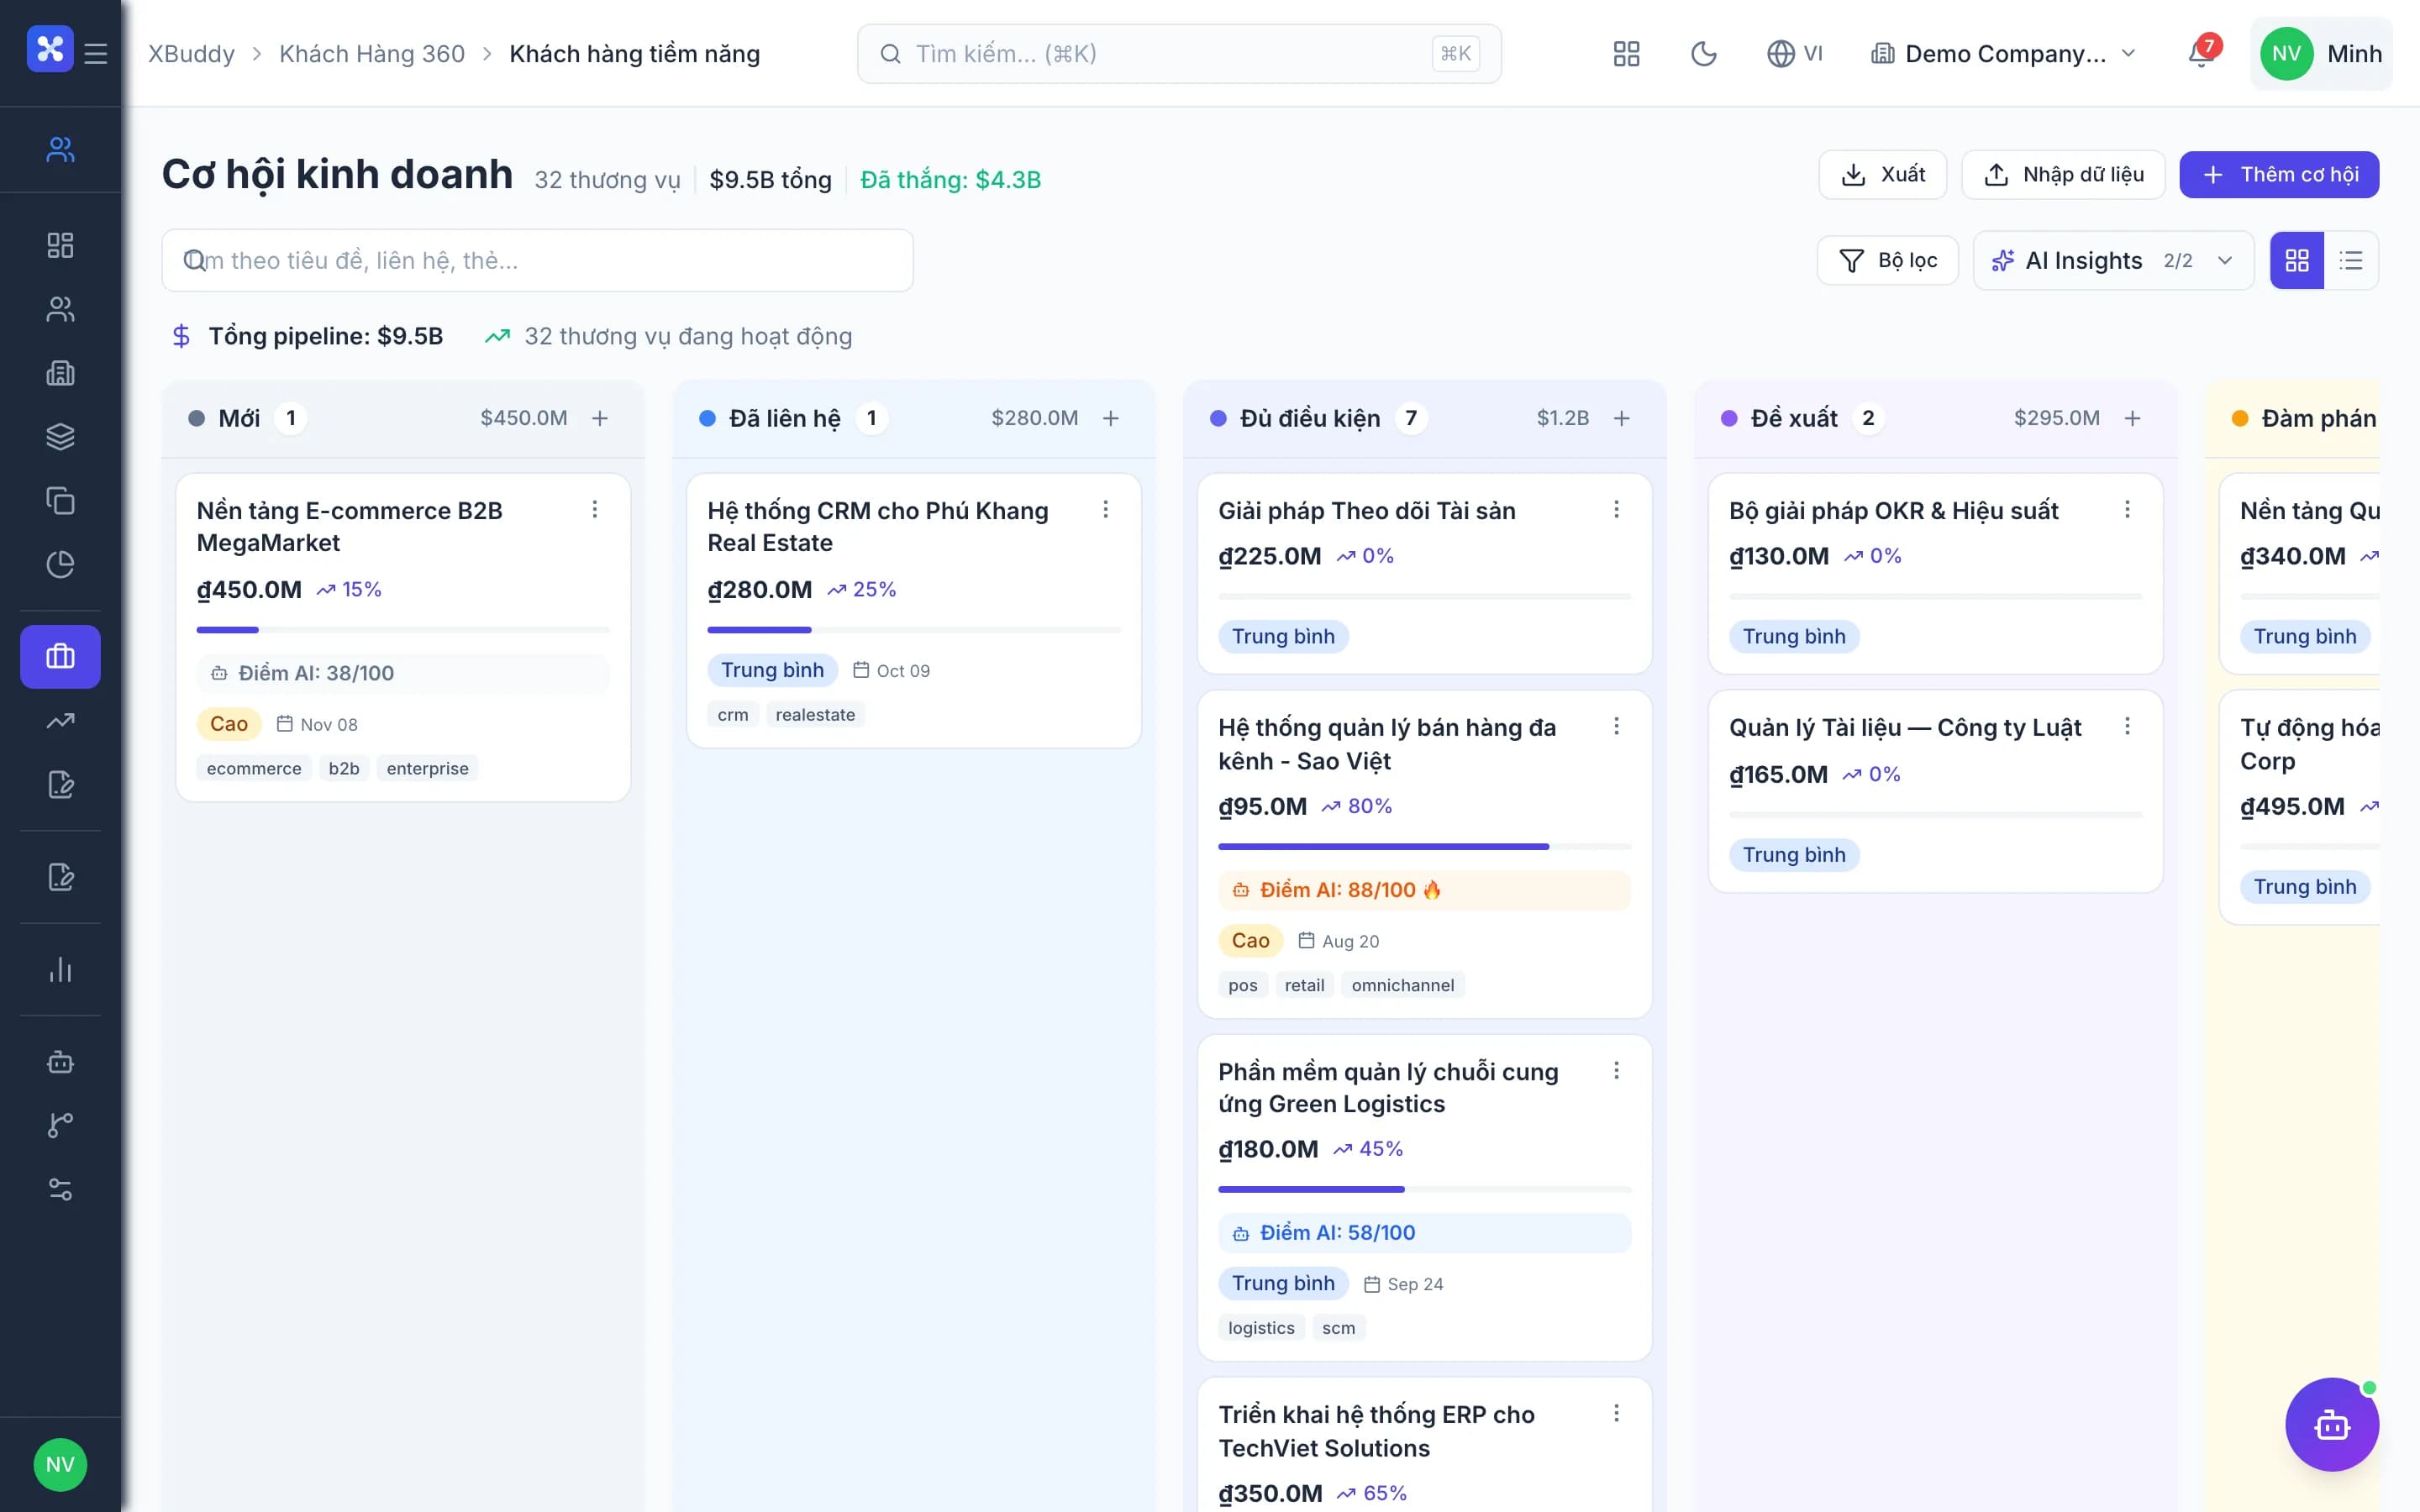The image size is (2420, 1512).
Task: Add a deal to the Đề xuất column
Action: (x=2133, y=418)
